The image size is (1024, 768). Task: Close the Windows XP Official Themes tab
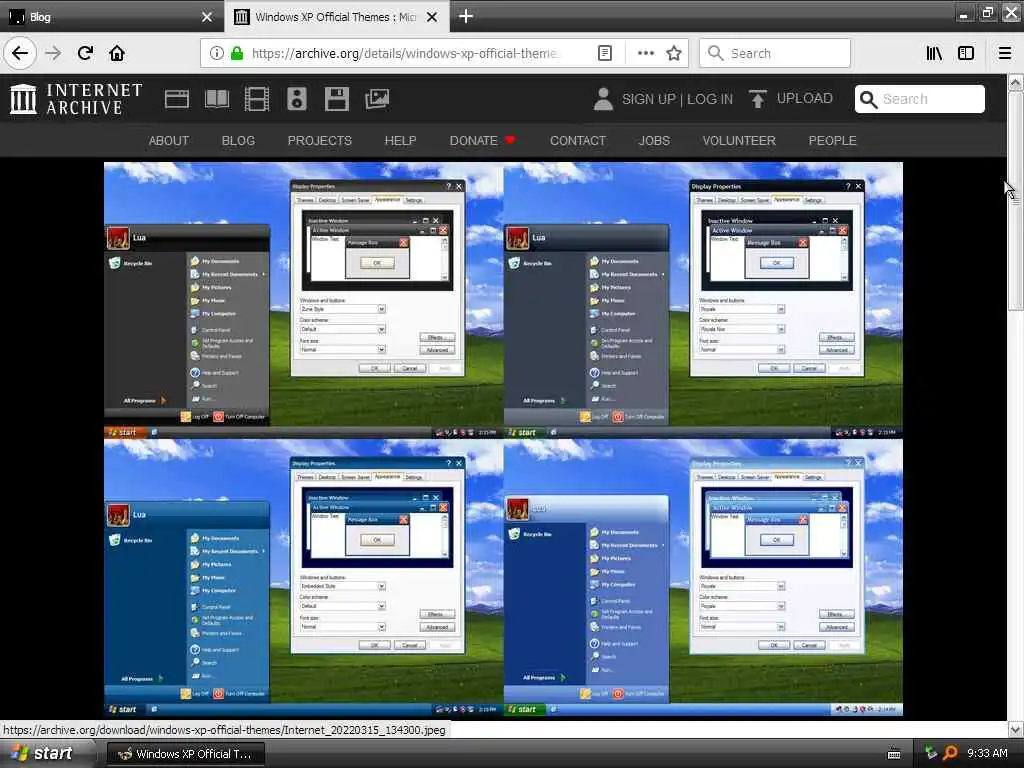432,17
